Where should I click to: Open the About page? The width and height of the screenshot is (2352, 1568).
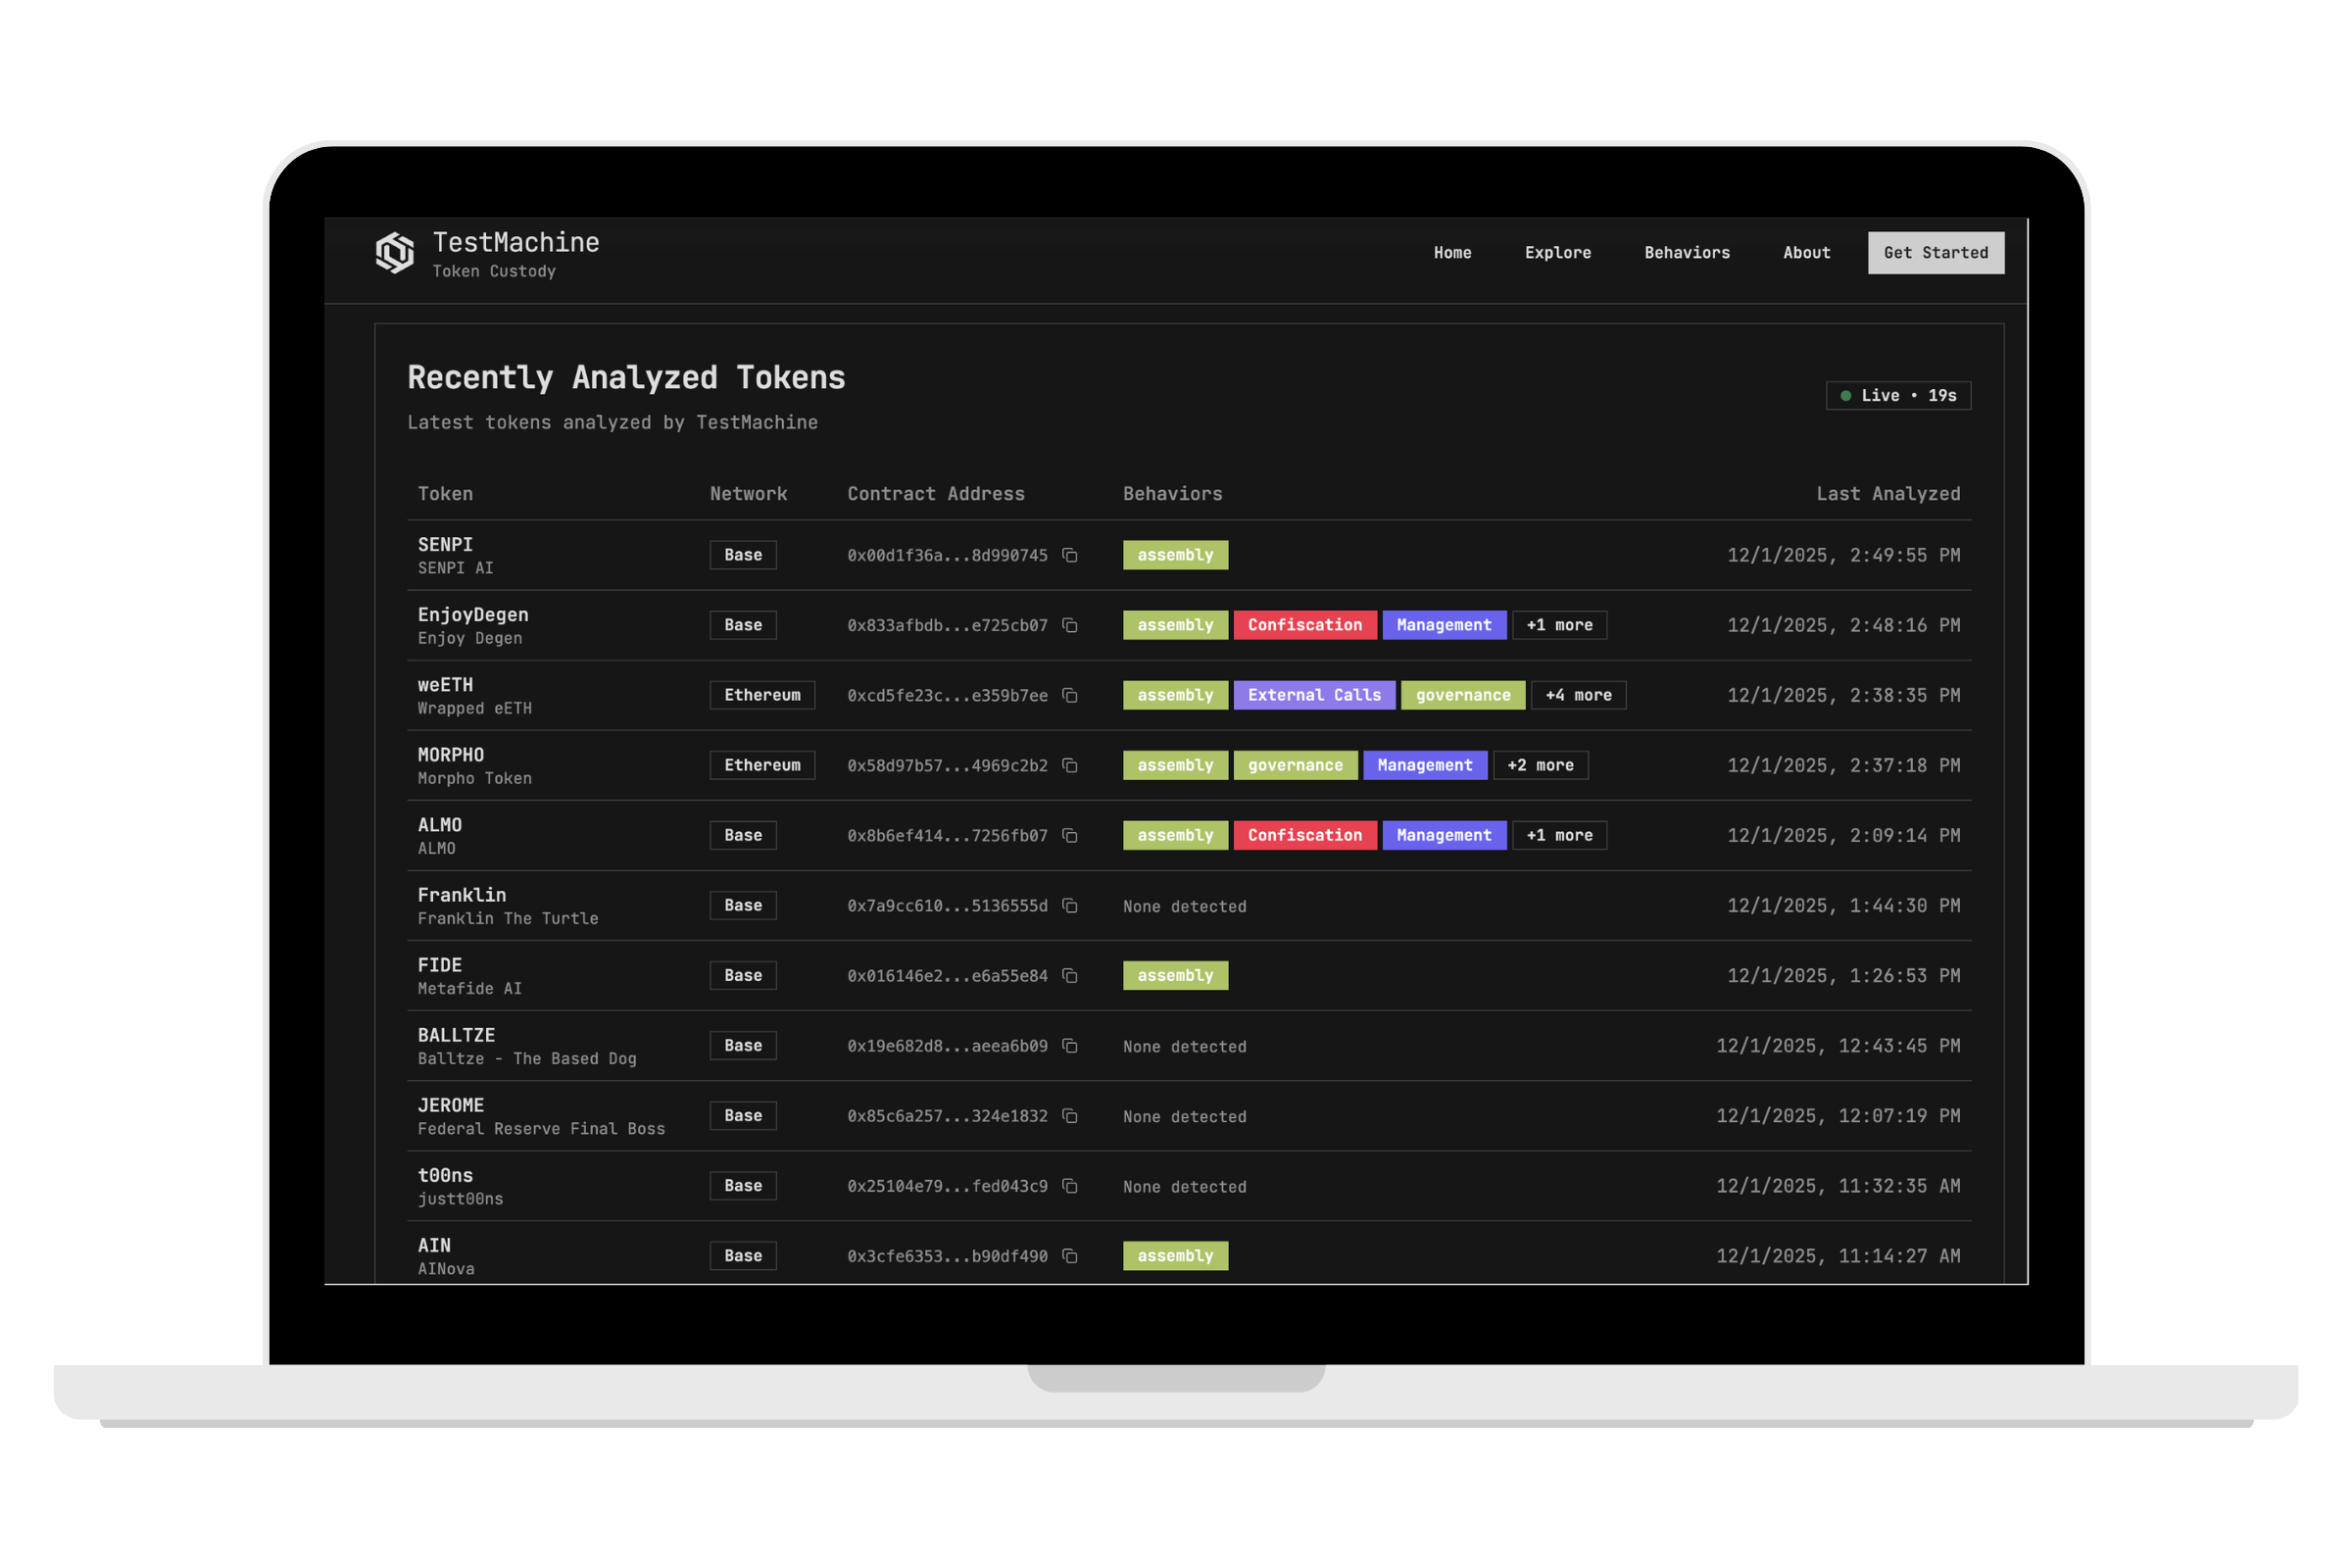1806,253
